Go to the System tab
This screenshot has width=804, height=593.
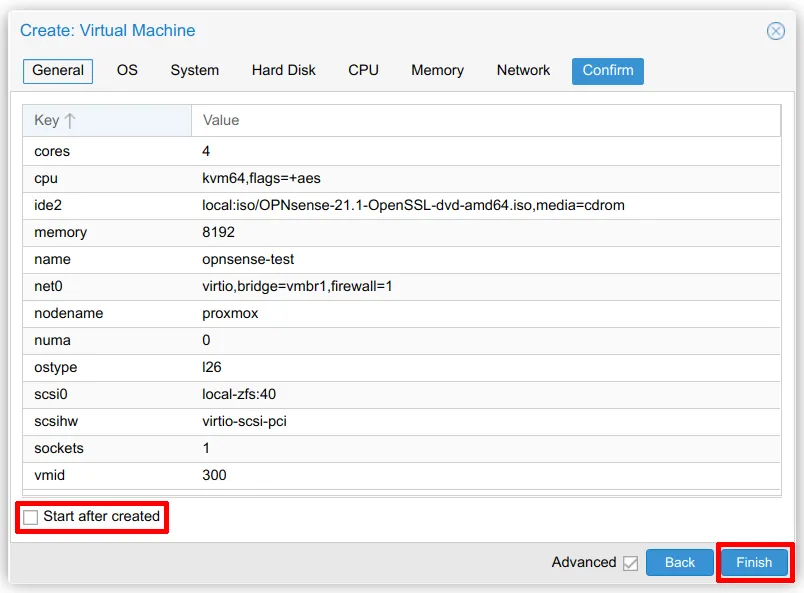point(194,71)
